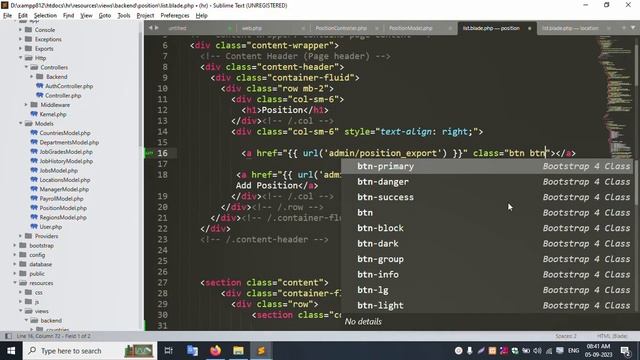
Task: Expand the public folder
Action: [15, 273]
